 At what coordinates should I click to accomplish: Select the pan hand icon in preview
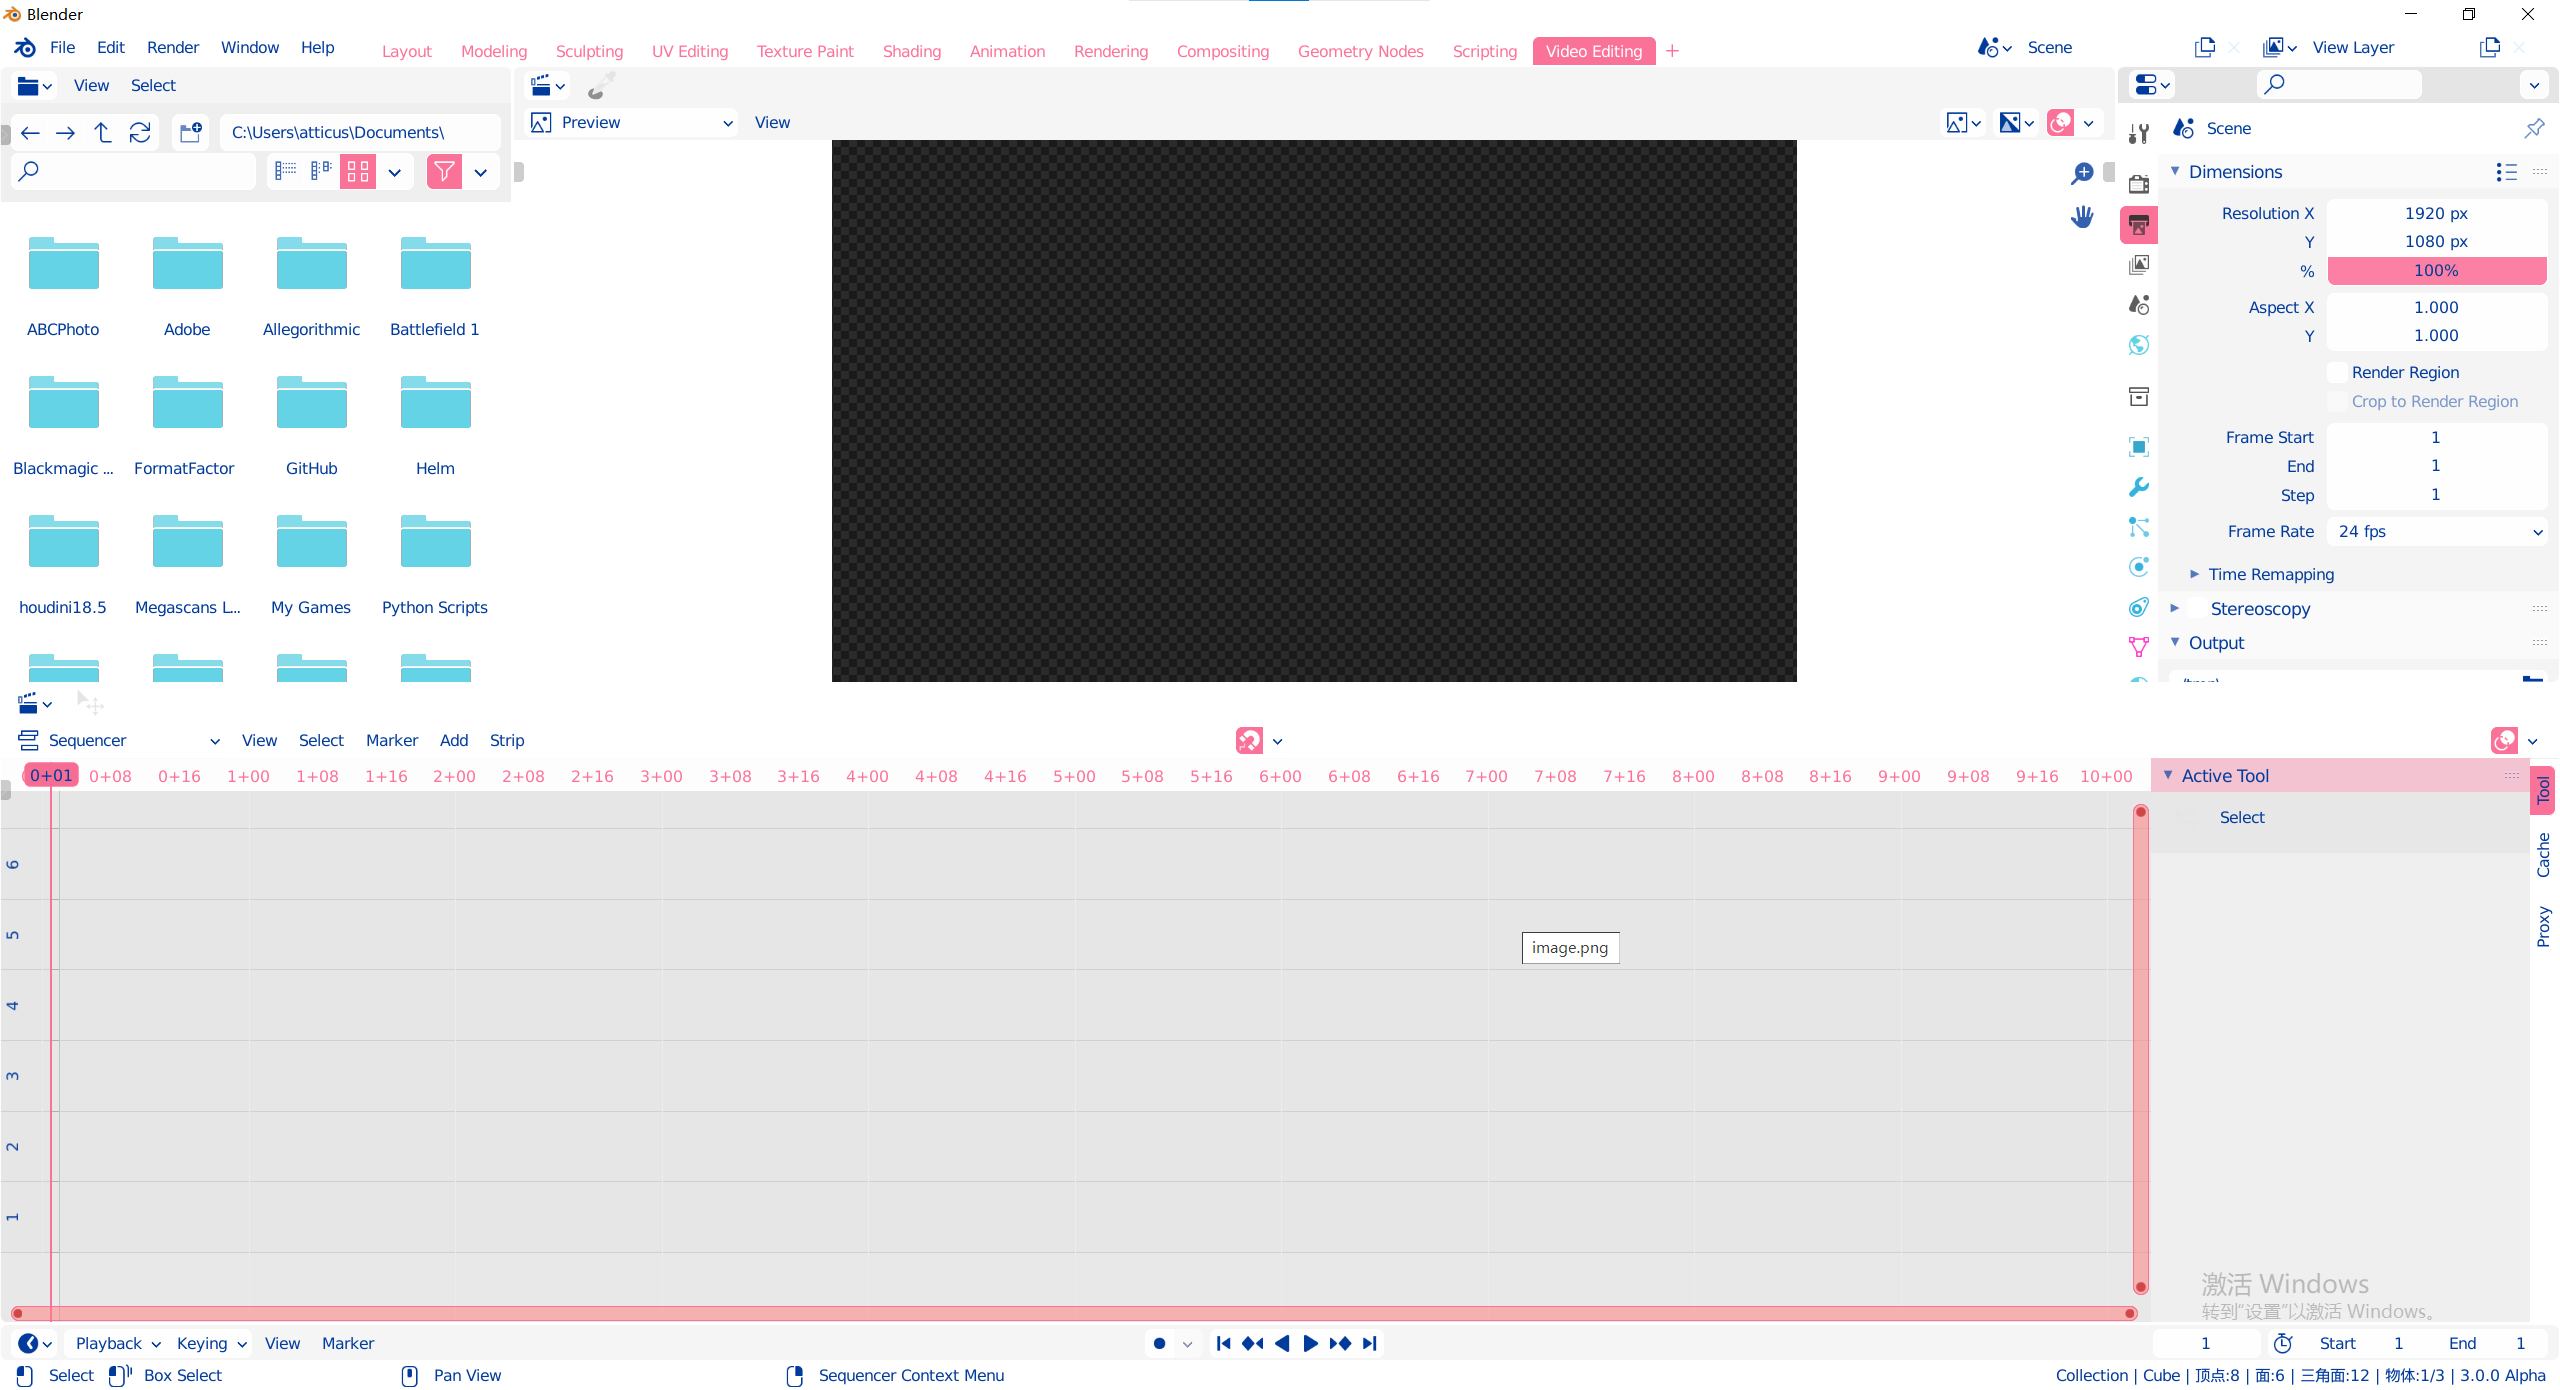[2082, 216]
